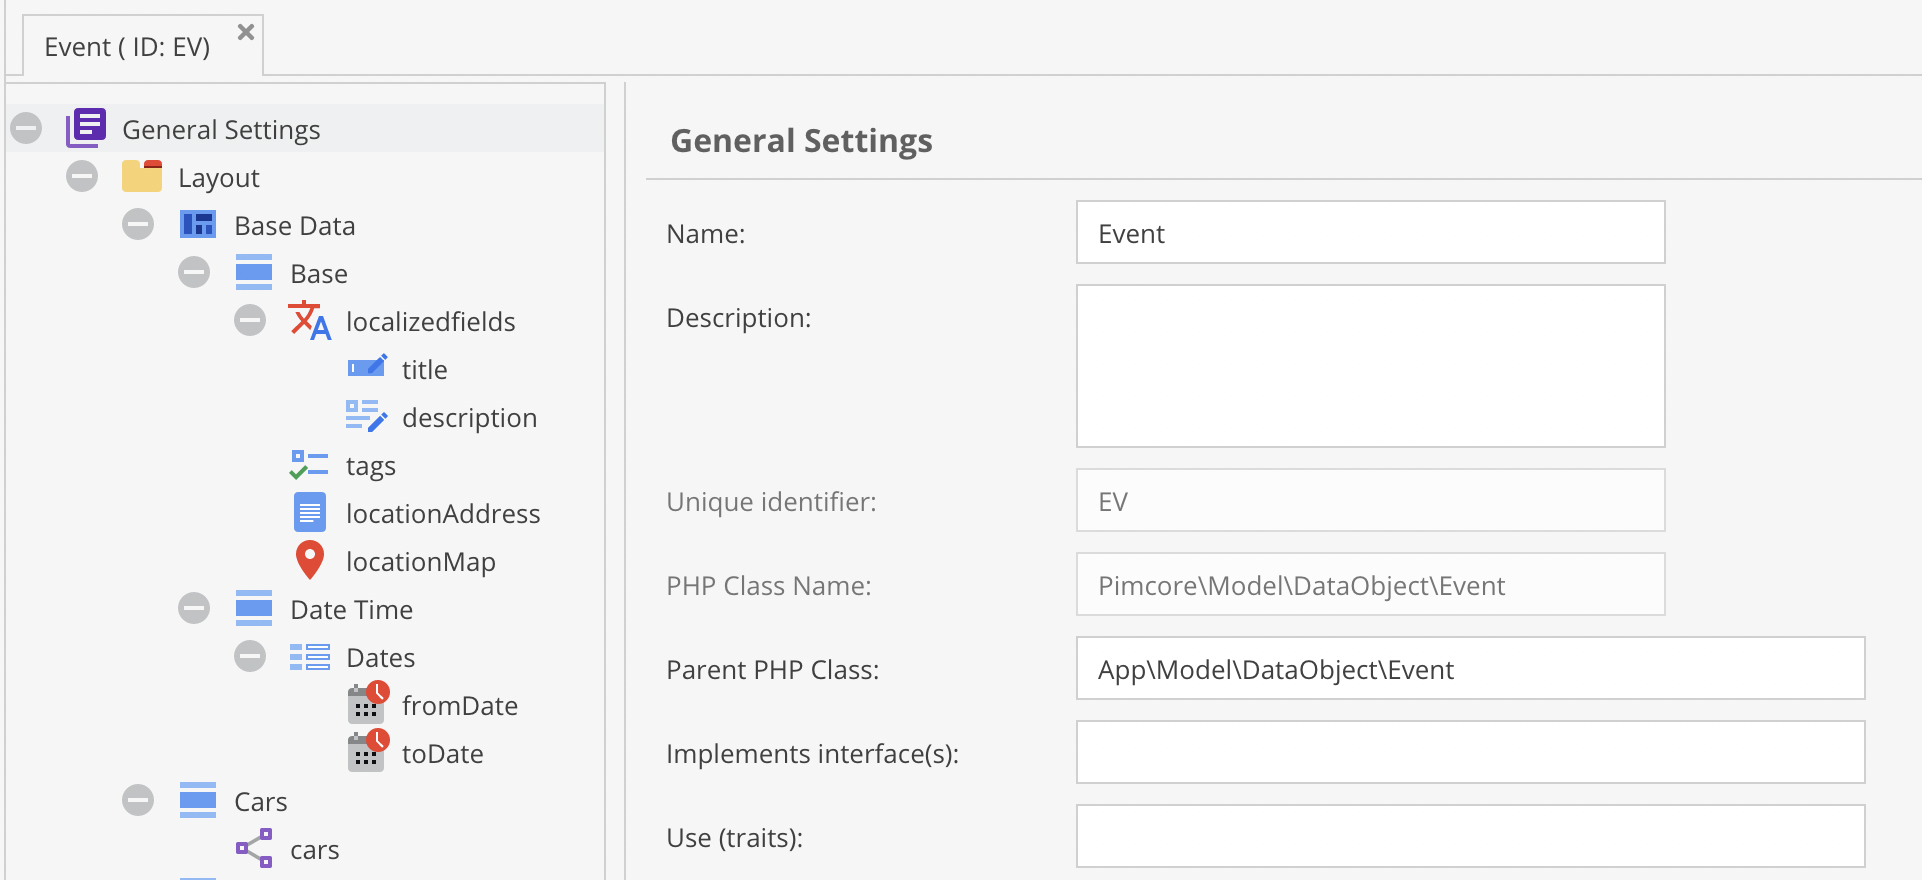Screen dimensions: 1922x880
Task: Focus the Description text area
Action: click(x=1370, y=366)
